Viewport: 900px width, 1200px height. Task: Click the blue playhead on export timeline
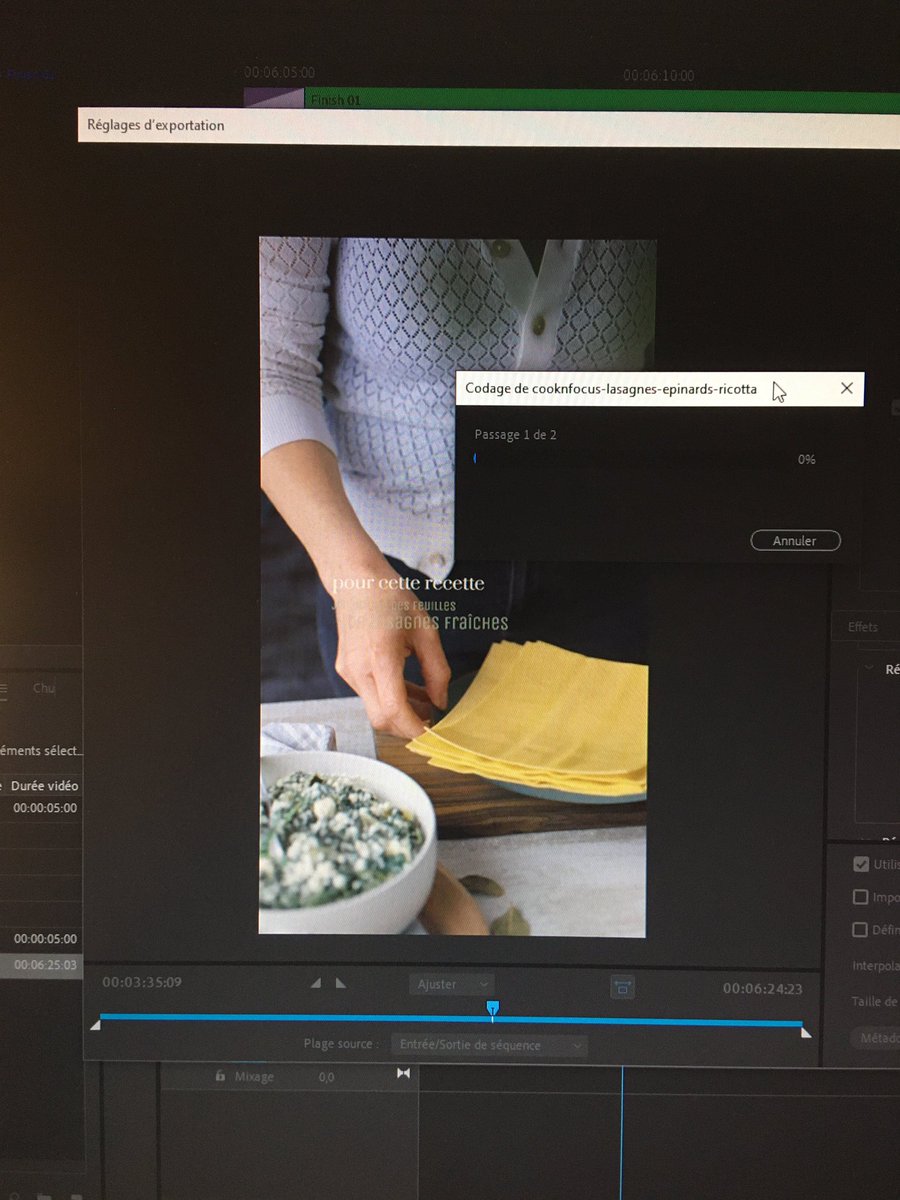coord(492,1009)
